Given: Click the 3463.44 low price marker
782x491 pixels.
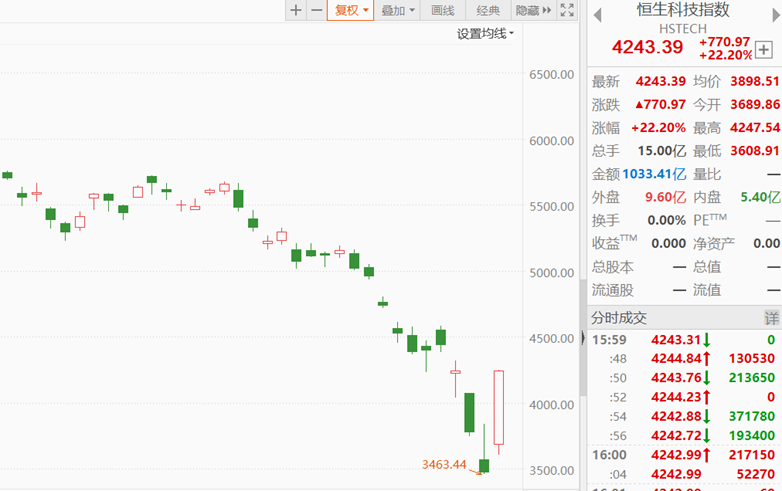Looking at the screenshot, I should click(x=444, y=465).
